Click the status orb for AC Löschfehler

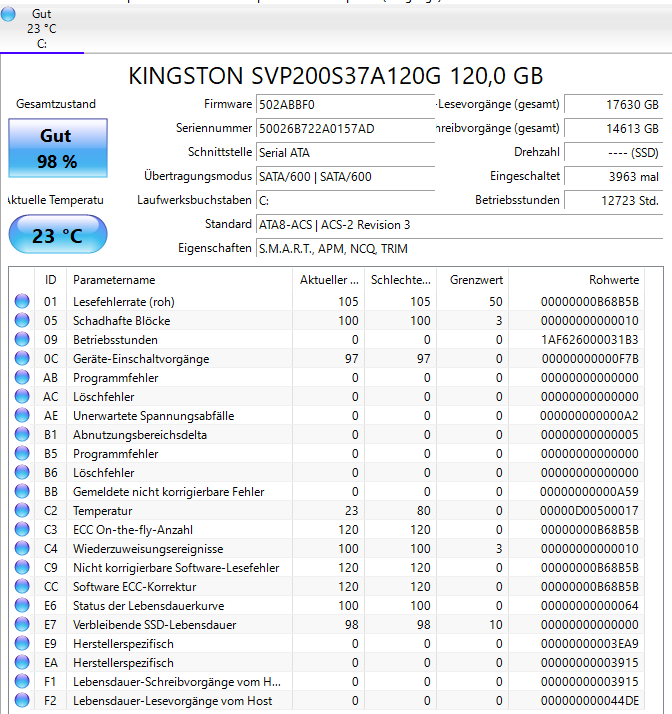click(x=22, y=397)
